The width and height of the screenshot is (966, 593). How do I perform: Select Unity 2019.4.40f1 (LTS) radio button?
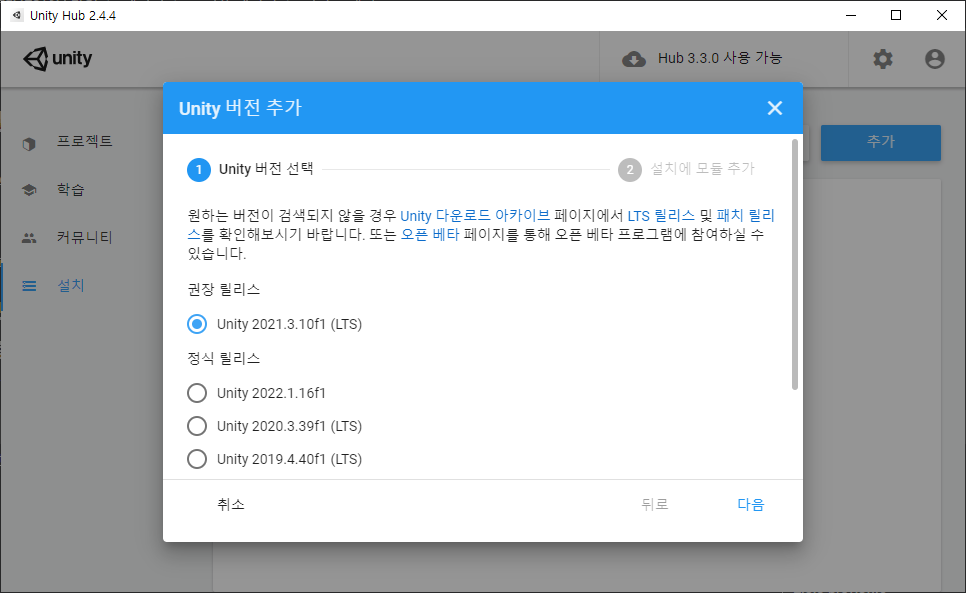[x=197, y=459]
